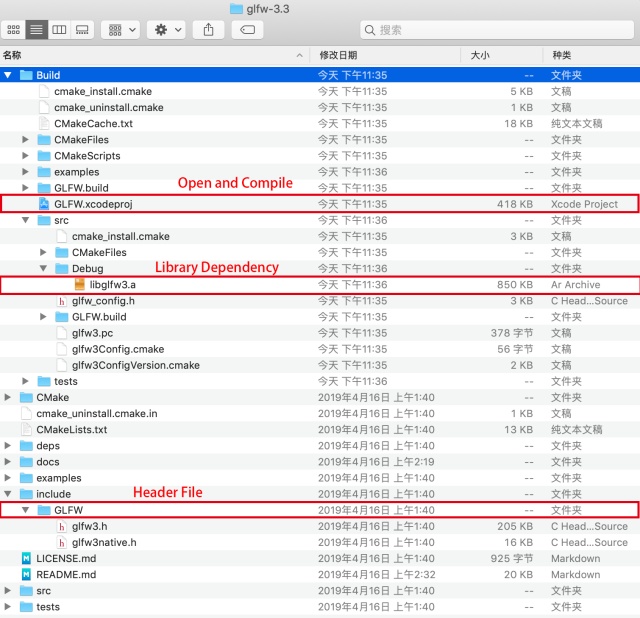Expand the docs folder
This screenshot has width=640, height=618.
point(7,462)
